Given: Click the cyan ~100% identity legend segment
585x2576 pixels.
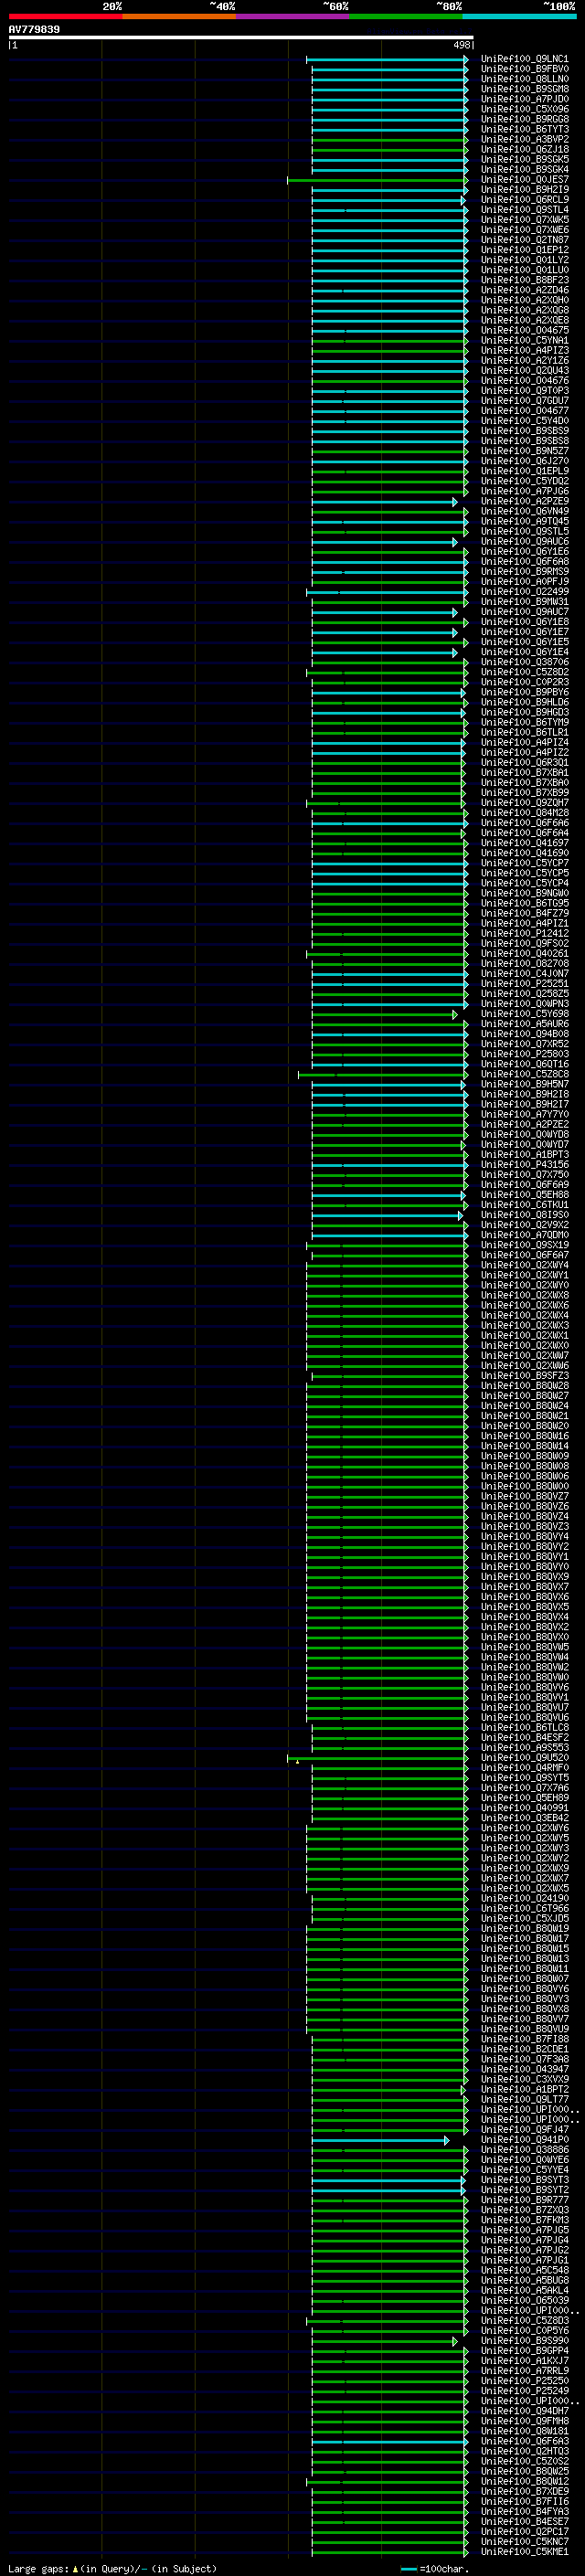Looking at the screenshot, I should (x=519, y=16).
